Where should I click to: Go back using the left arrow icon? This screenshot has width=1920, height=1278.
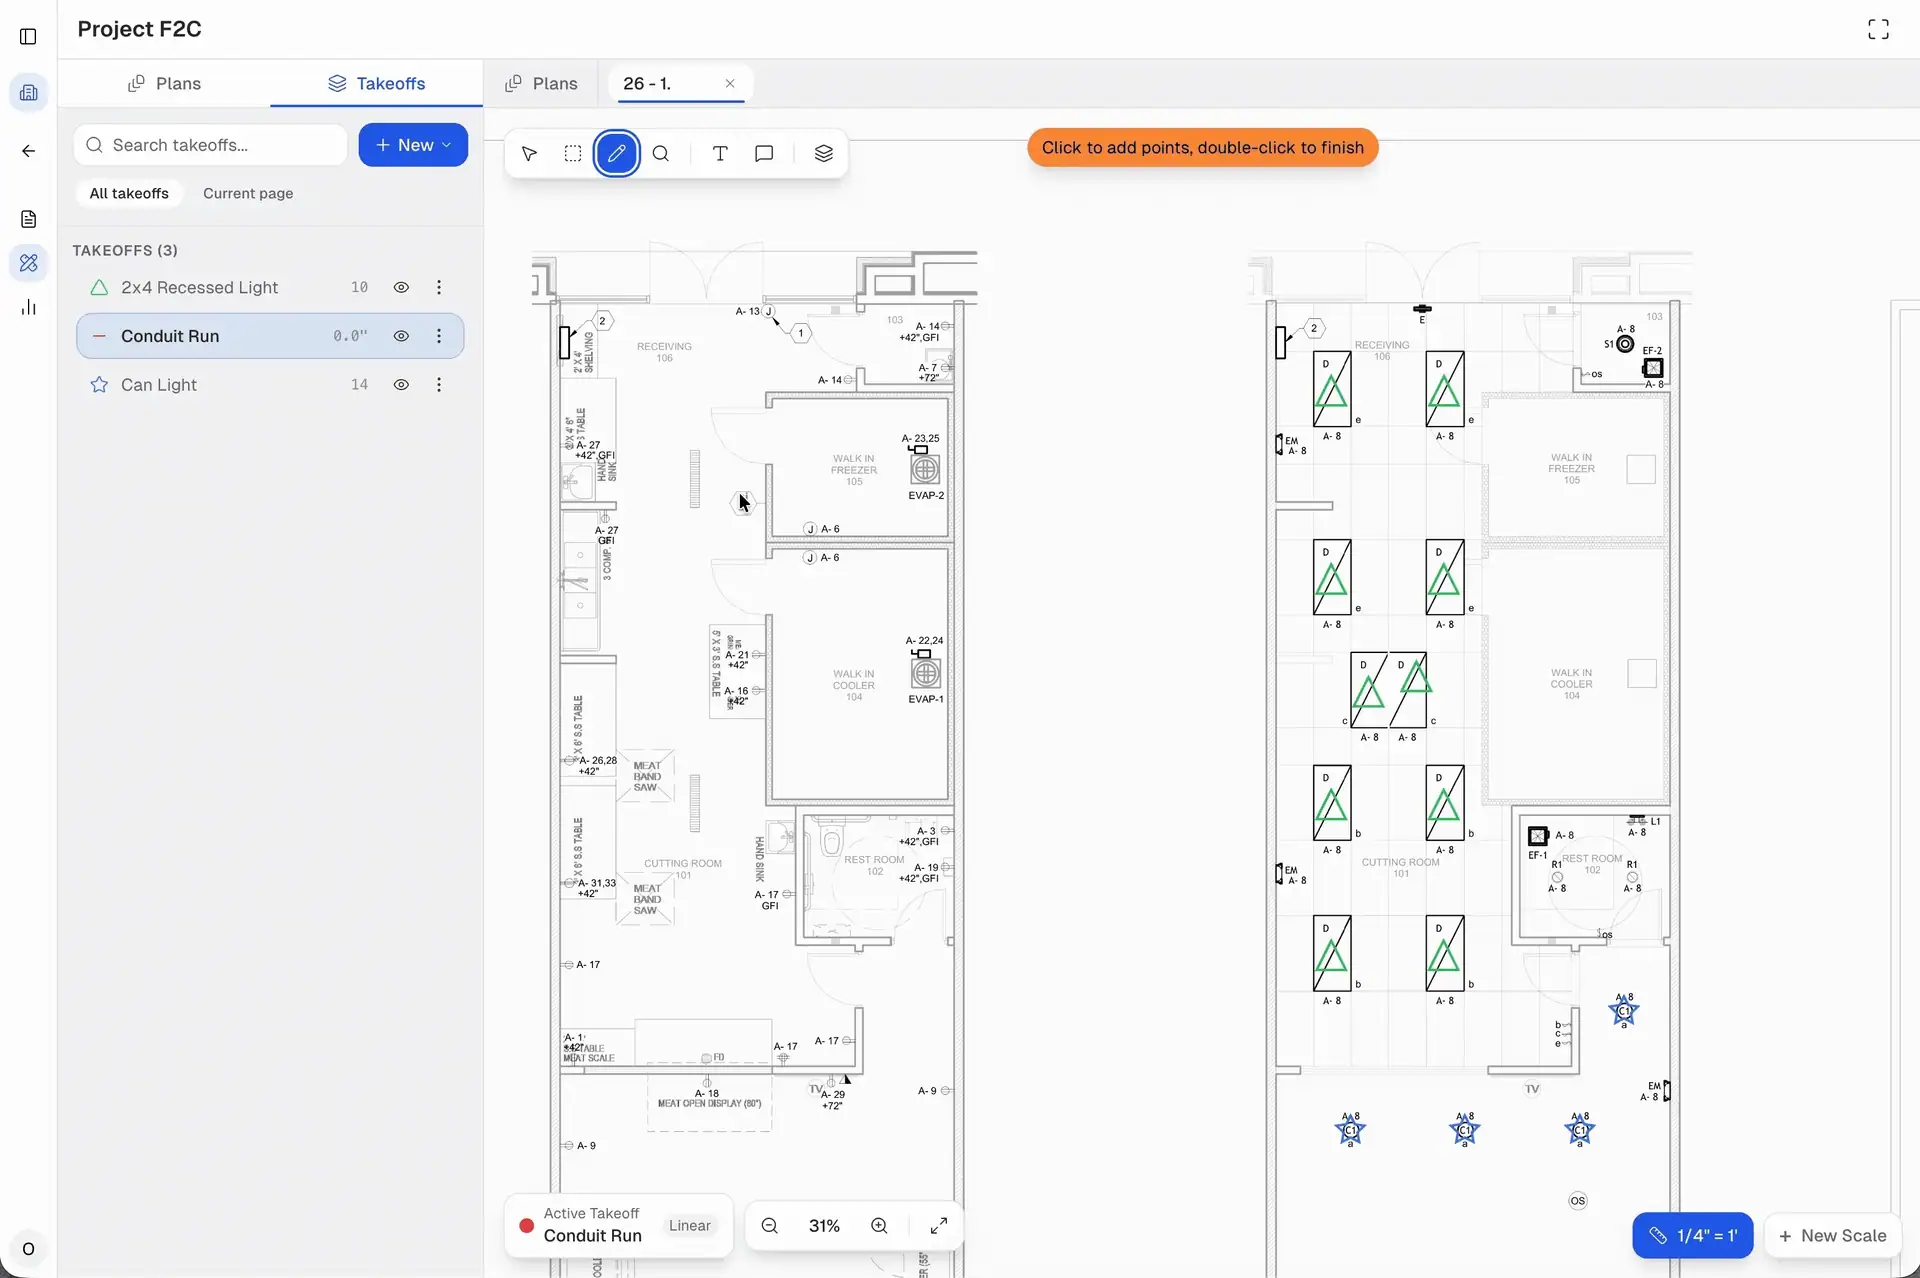tap(28, 151)
